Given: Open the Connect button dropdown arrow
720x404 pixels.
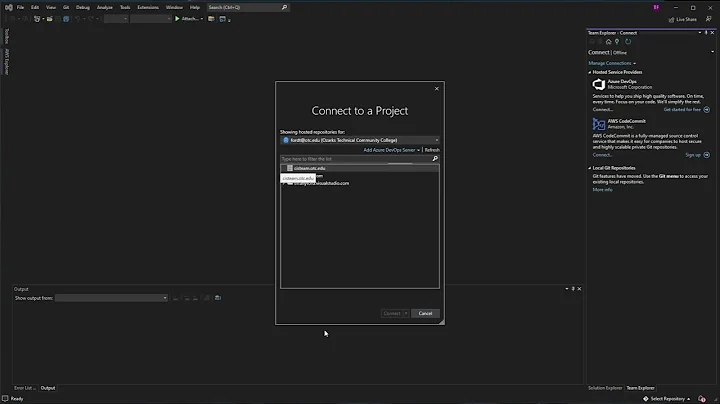Looking at the screenshot, I should pyautogui.click(x=406, y=313).
